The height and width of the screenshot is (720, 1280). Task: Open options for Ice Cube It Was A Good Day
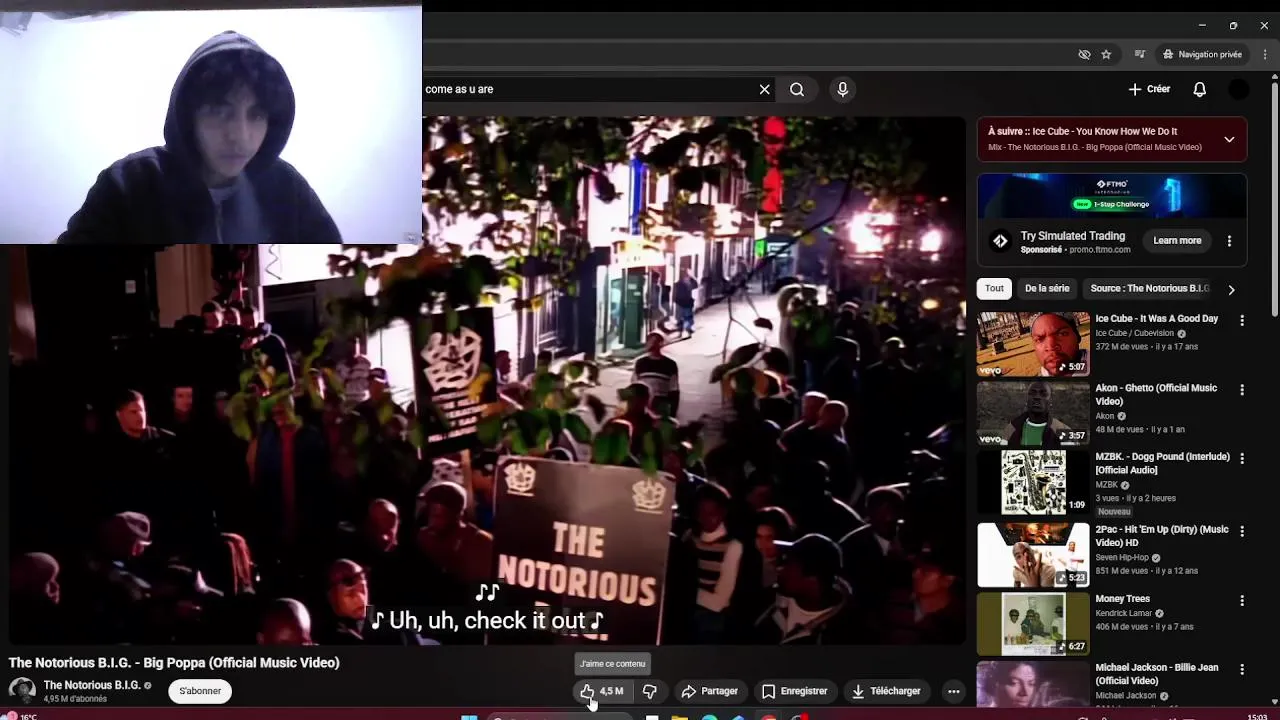1242,321
